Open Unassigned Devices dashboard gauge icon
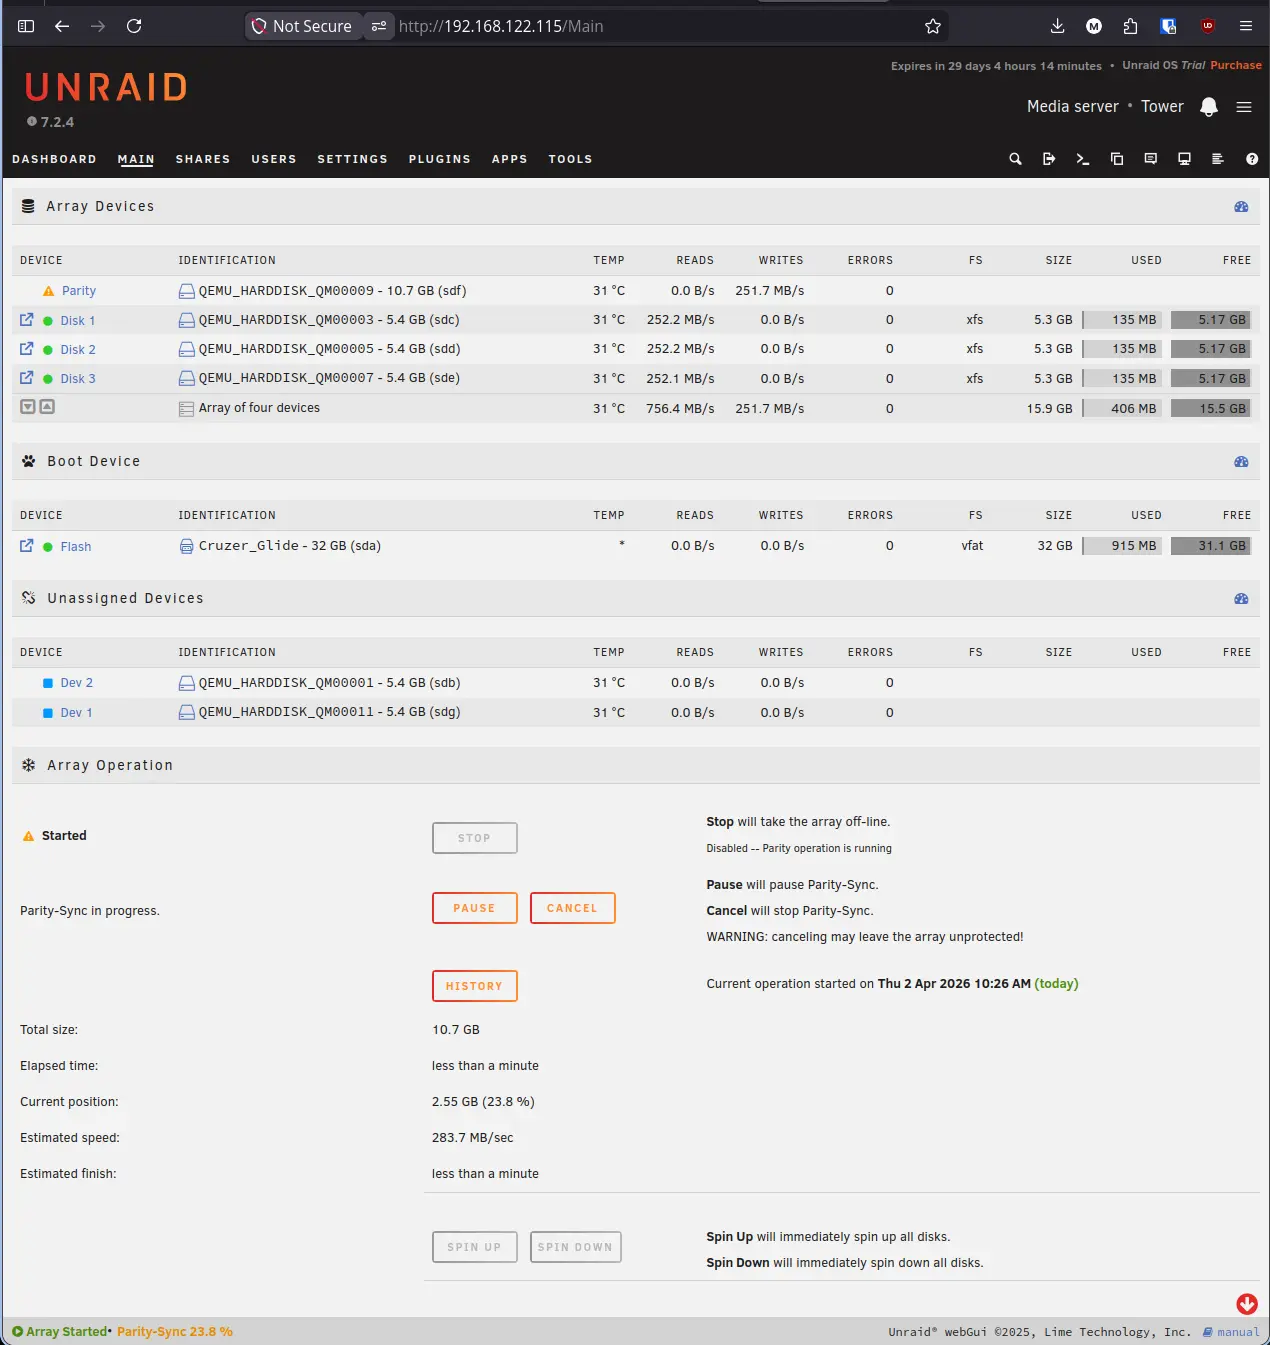Screen dimensions: 1270x1345 click(x=1241, y=599)
